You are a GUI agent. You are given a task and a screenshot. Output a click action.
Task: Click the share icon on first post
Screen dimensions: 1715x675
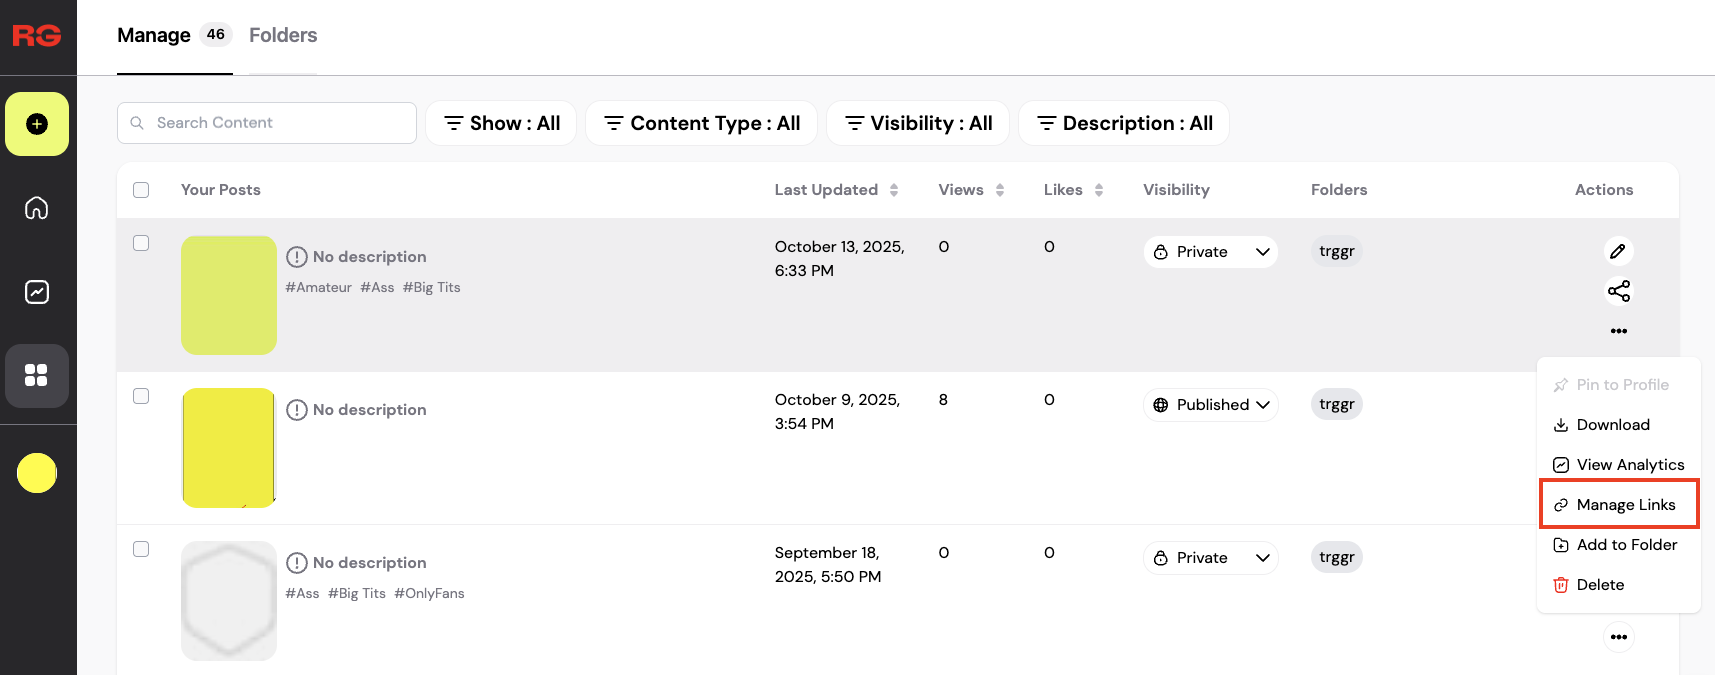[1618, 291]
